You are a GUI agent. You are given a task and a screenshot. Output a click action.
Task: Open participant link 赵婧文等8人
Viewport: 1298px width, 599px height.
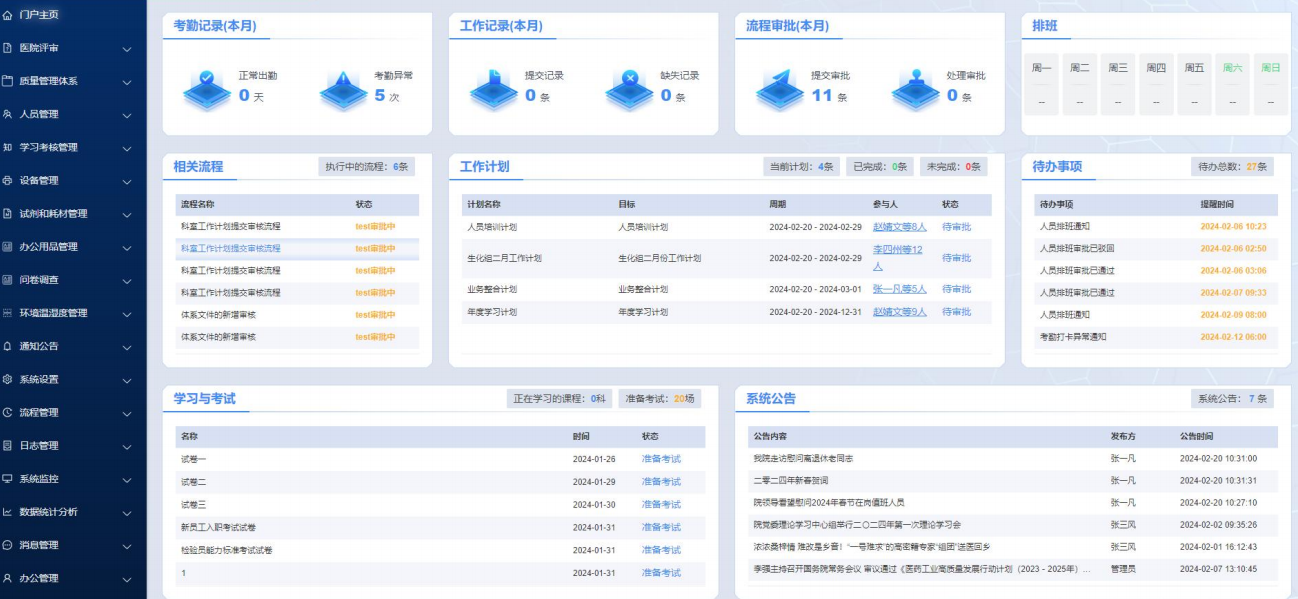900,227
